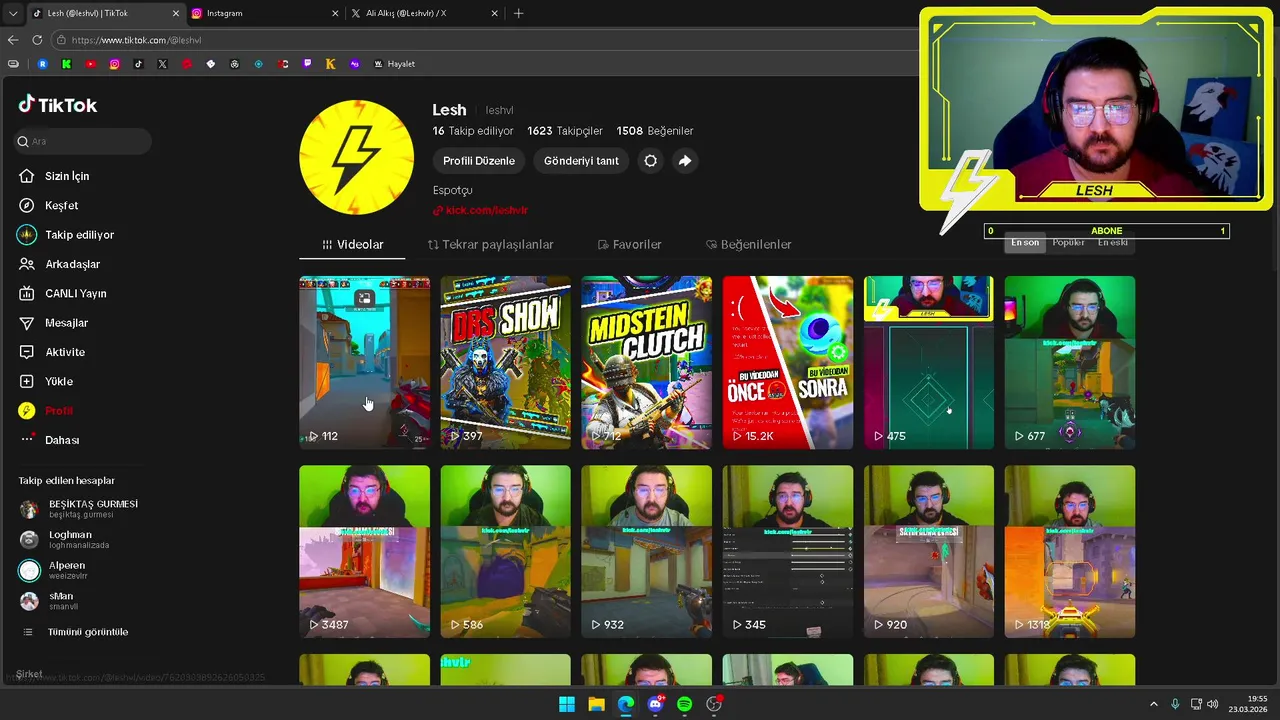This screenshot has width=1280, height=720.
Task: Click the yellow lightning profile avatar
Action: click(356, 157)
